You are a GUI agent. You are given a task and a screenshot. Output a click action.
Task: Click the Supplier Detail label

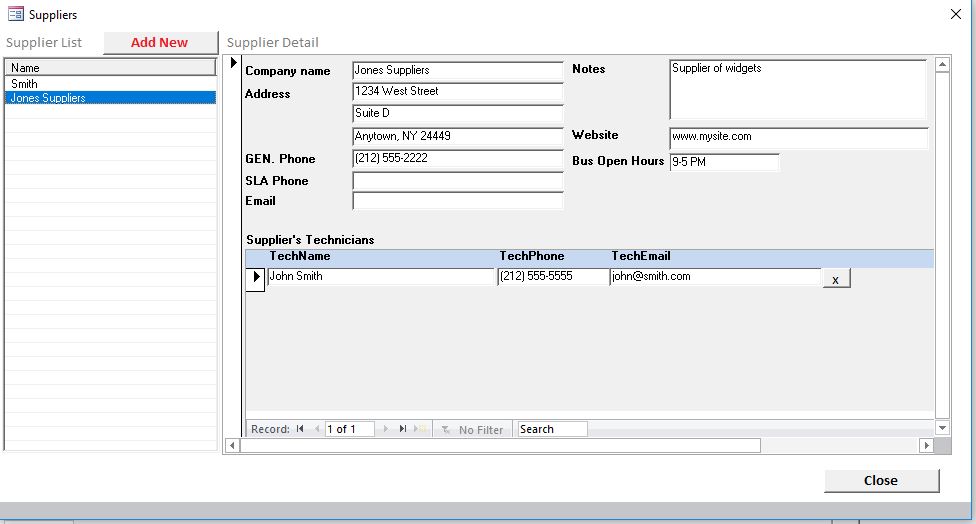(x=273, y=42)
